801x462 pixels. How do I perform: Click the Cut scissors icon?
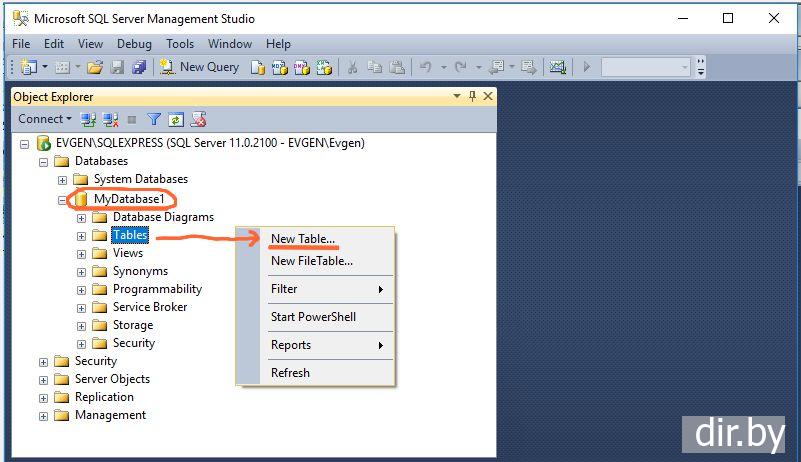[x=352, y=67]
